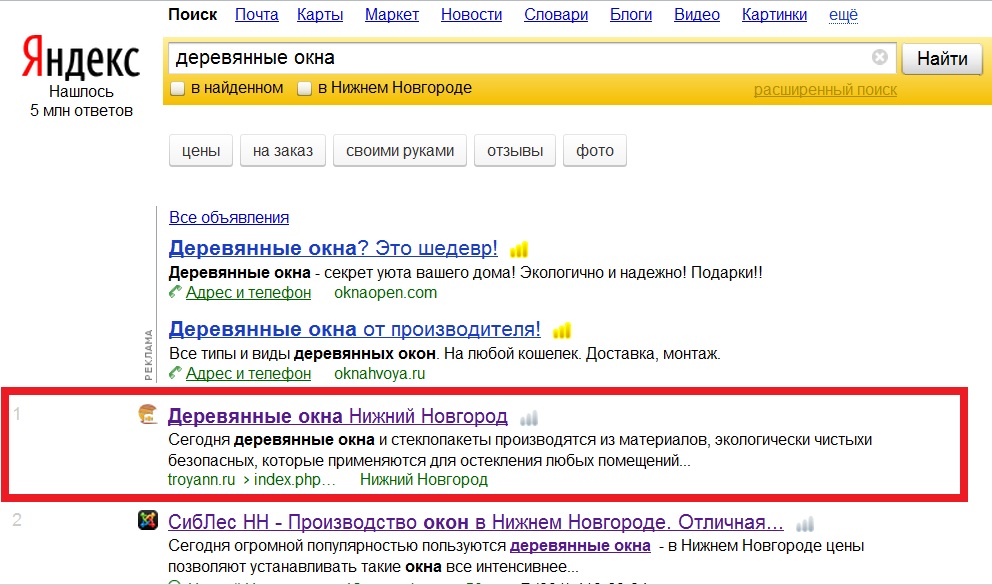Open ad 'Деревянные окна? Это шедевр!'
This screenshot has height=585, width=992.
333,248
